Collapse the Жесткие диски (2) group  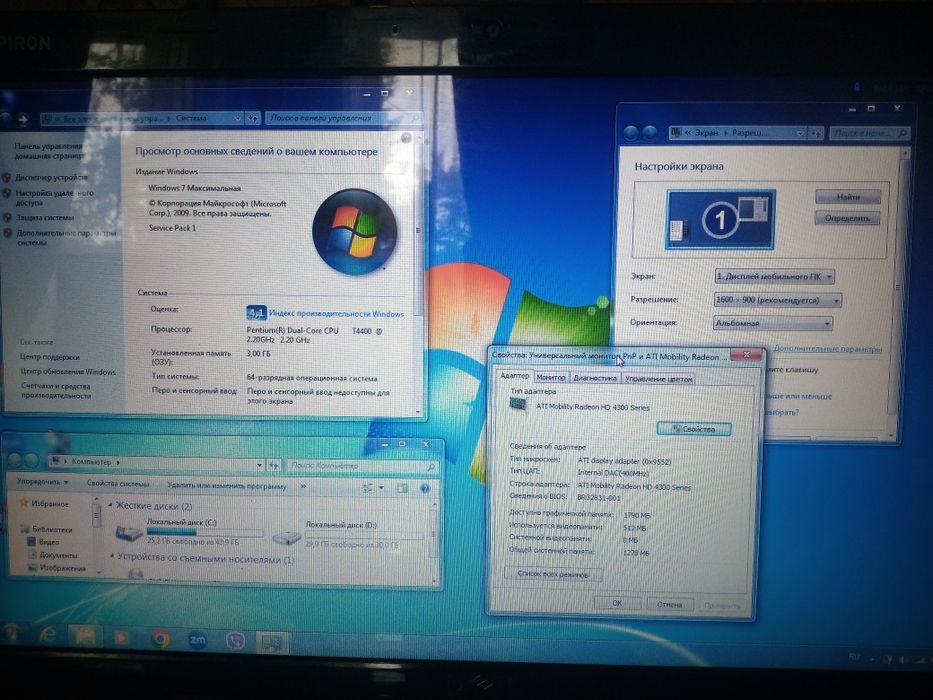pyautogui.click(x=111, y=505)
